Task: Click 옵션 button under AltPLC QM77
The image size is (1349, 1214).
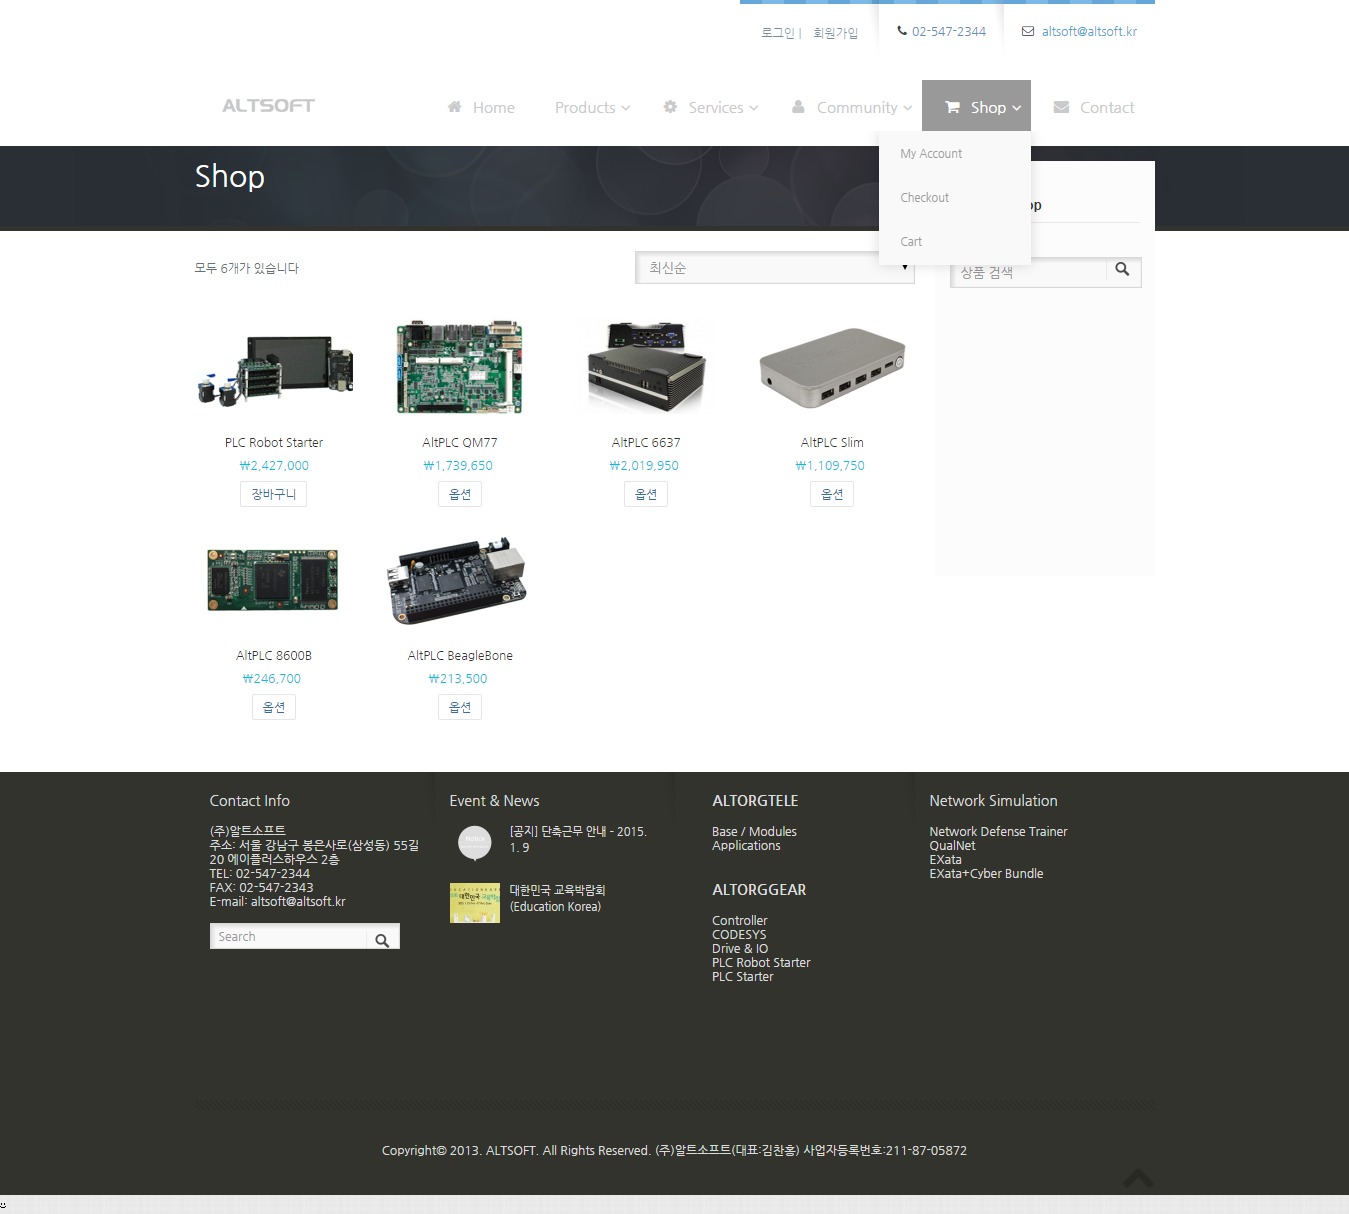Action: [460, 494]
